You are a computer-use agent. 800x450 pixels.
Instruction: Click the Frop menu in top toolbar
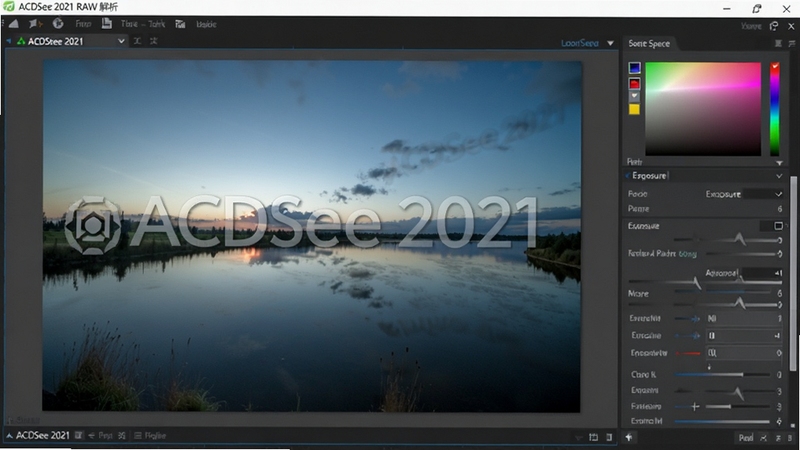click(x=83, y=23)
